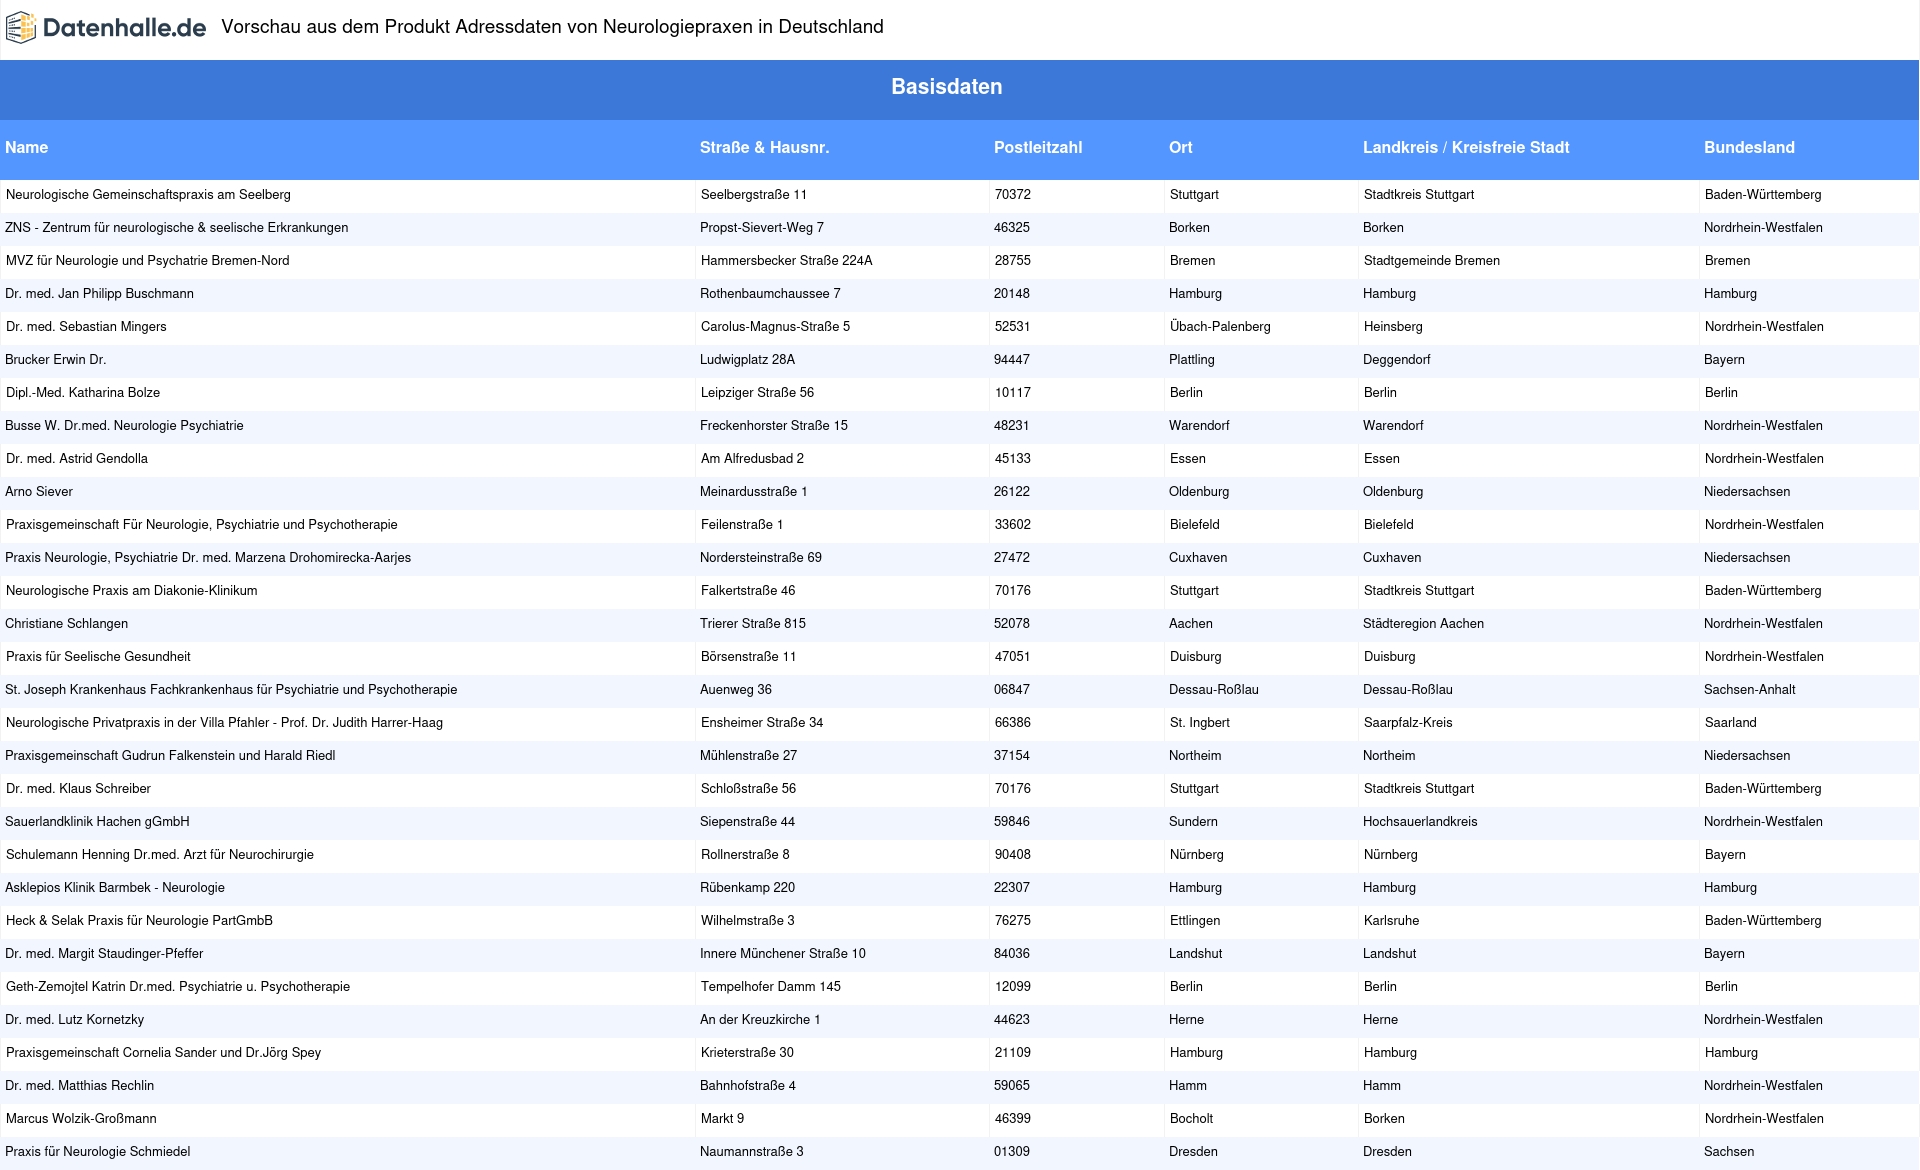Click postal code 01309
The image size is (1920, 1170).
(x=1012, y=1152)
